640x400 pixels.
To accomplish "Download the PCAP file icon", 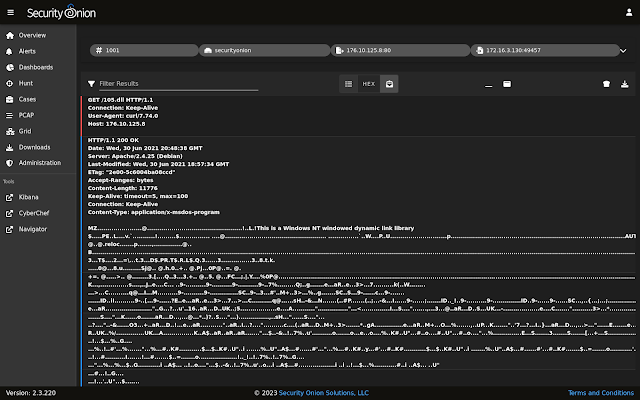I will [624, 84].
